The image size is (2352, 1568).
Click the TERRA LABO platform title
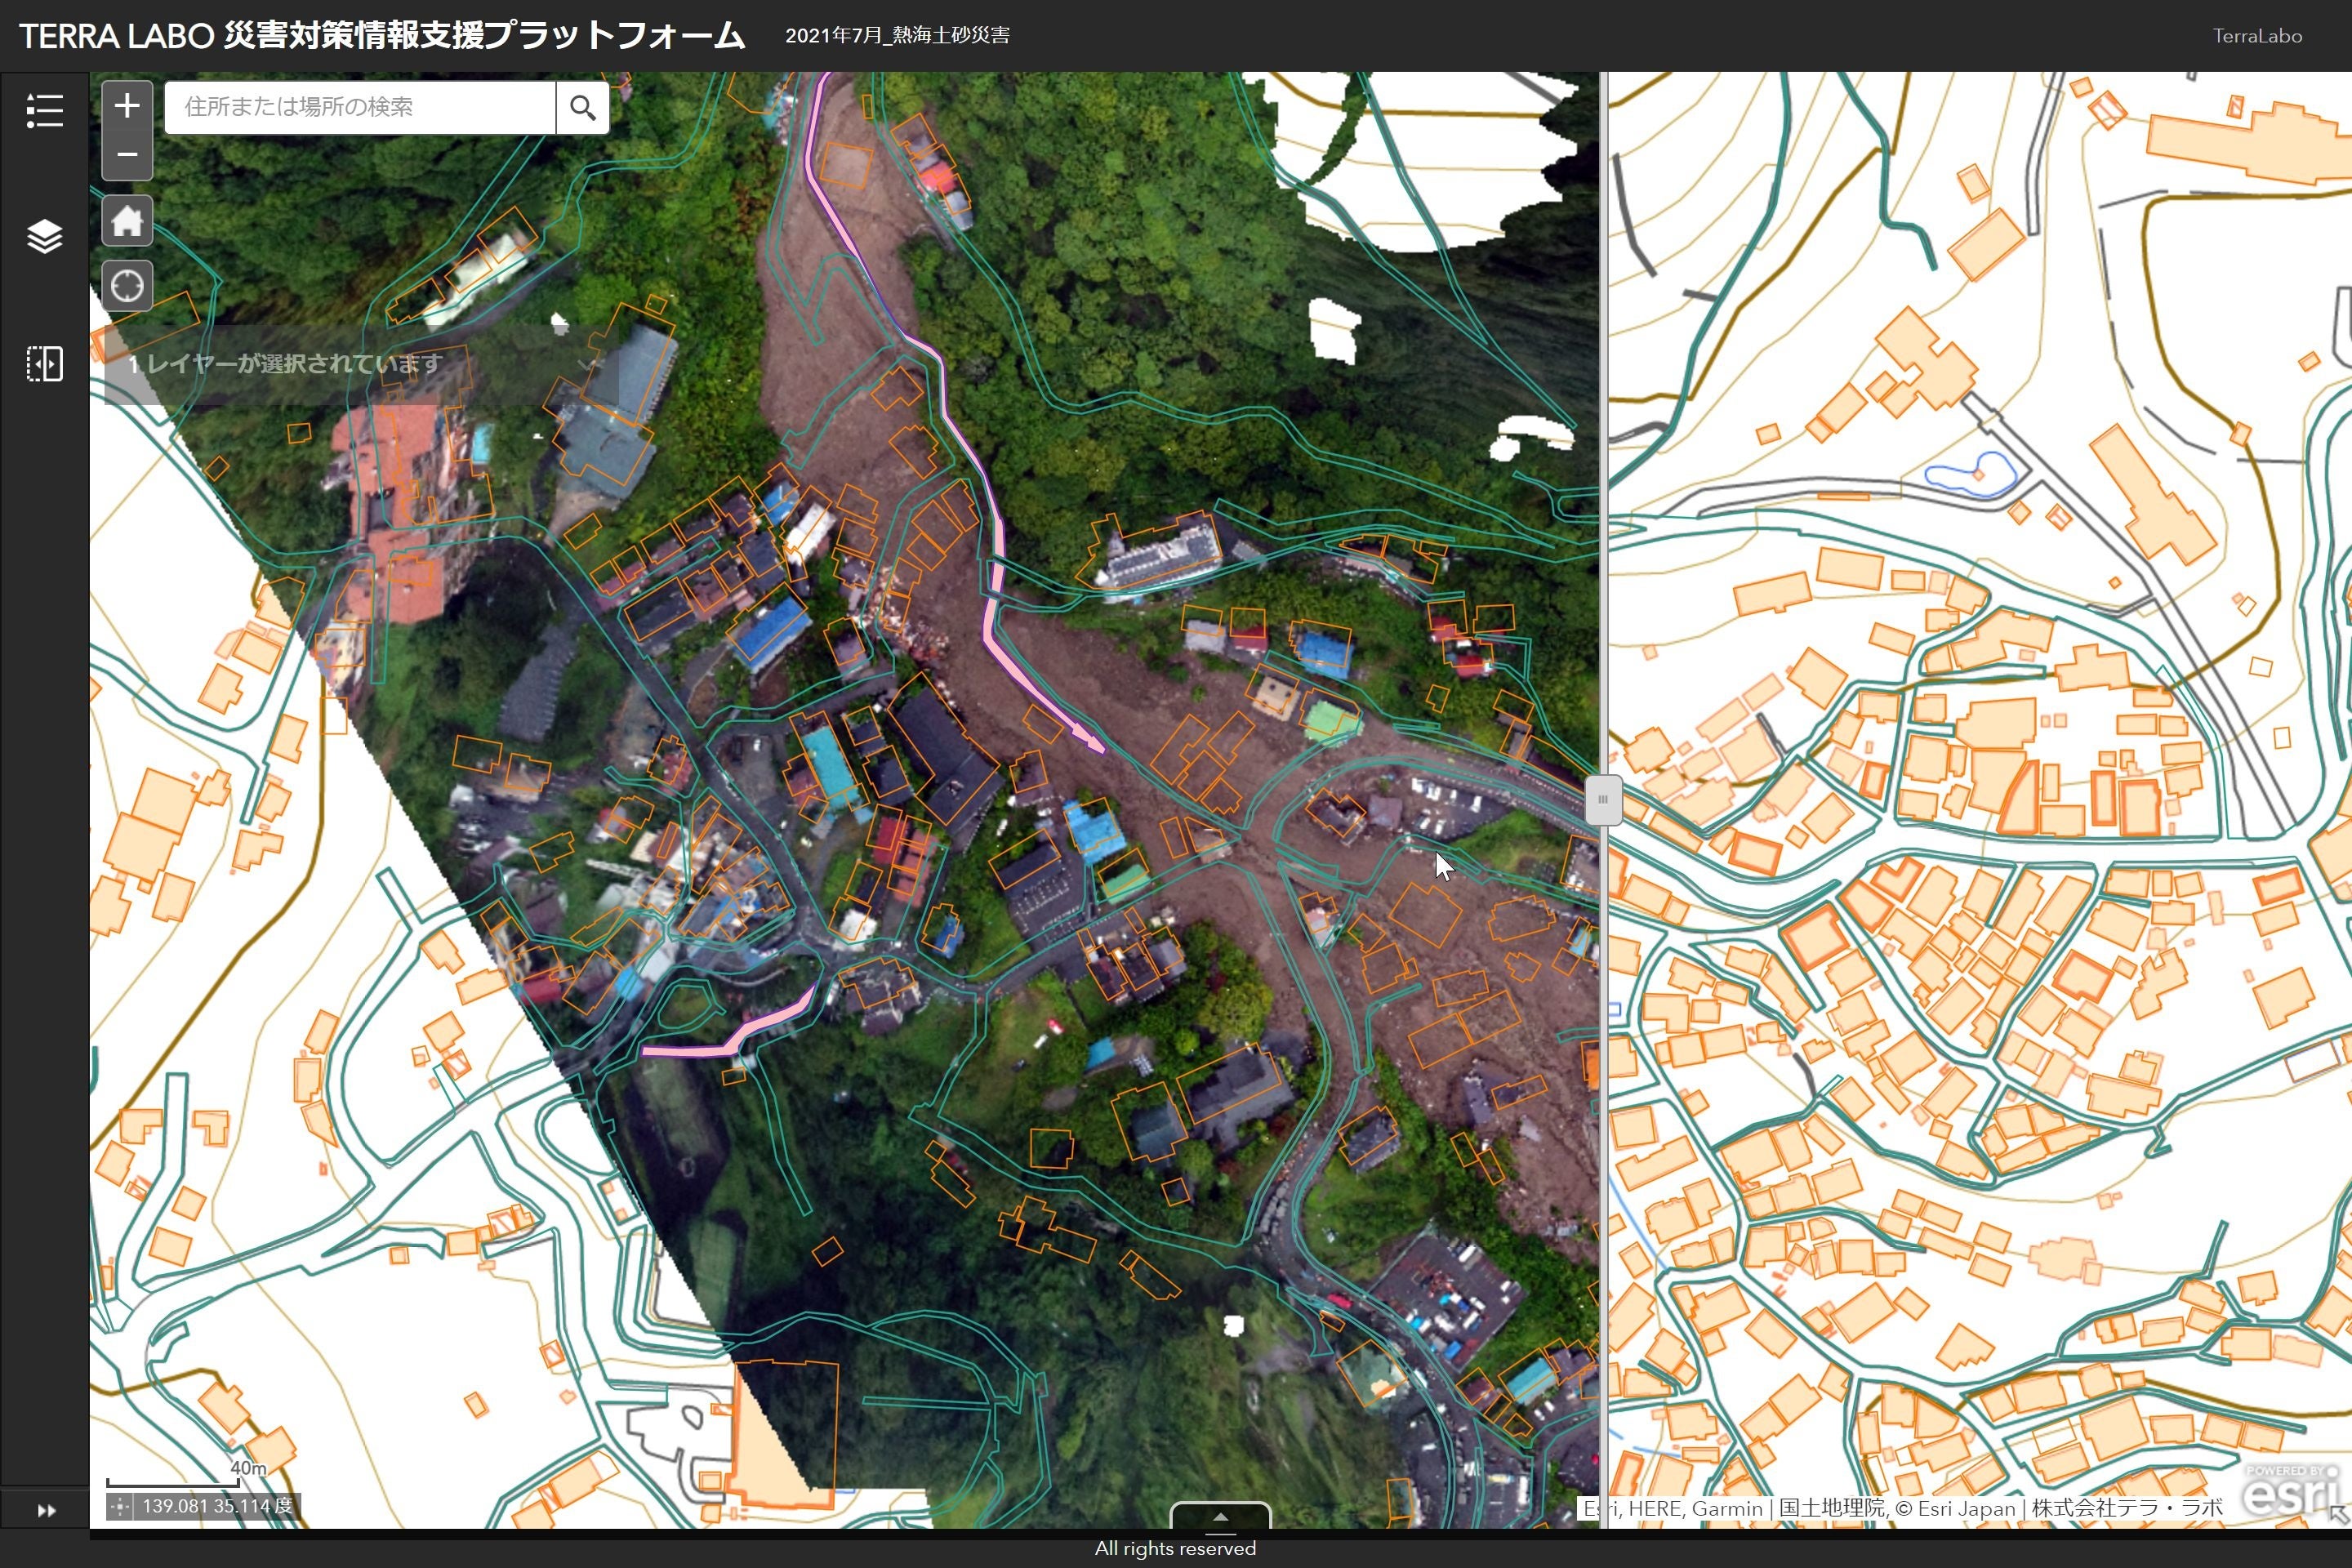pyautogui.click(x=382, y=36)
